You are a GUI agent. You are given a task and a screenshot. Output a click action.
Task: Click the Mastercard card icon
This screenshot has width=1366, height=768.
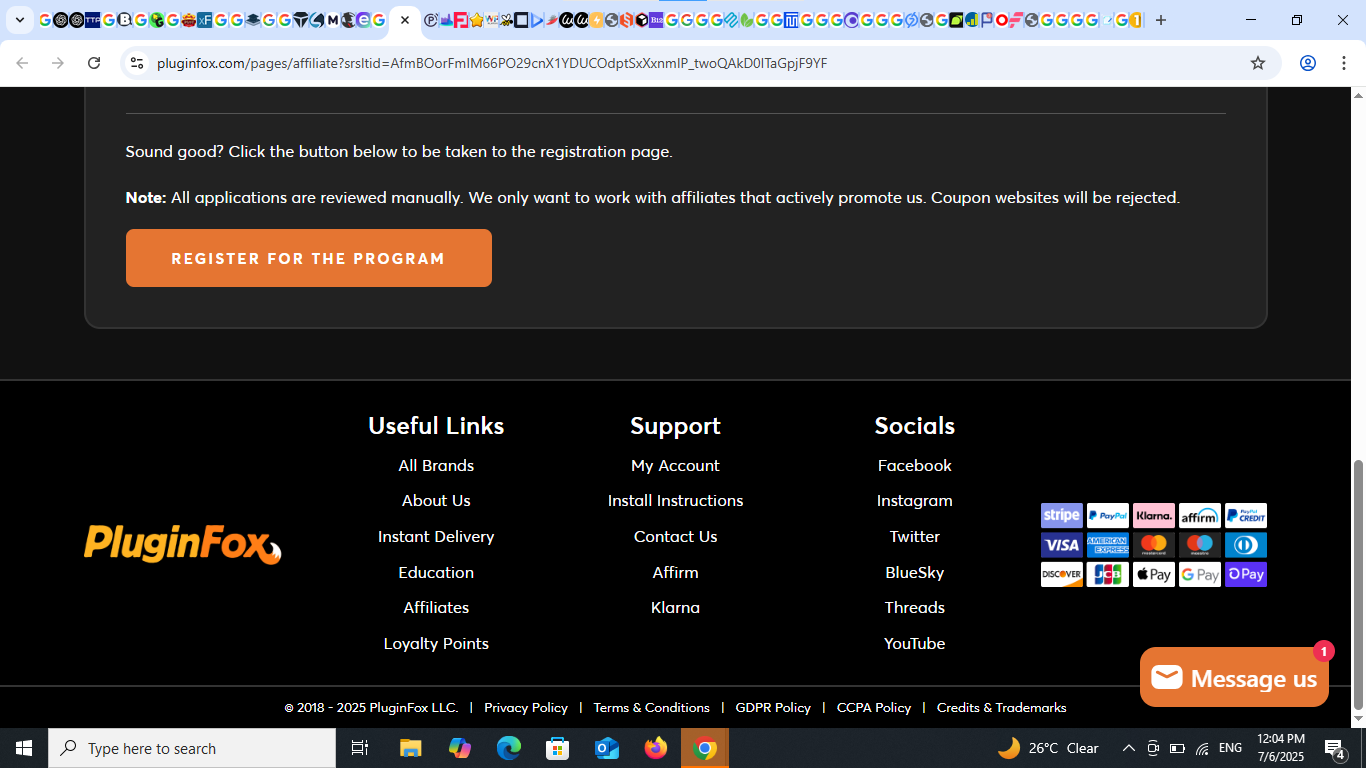(1153, 545)
